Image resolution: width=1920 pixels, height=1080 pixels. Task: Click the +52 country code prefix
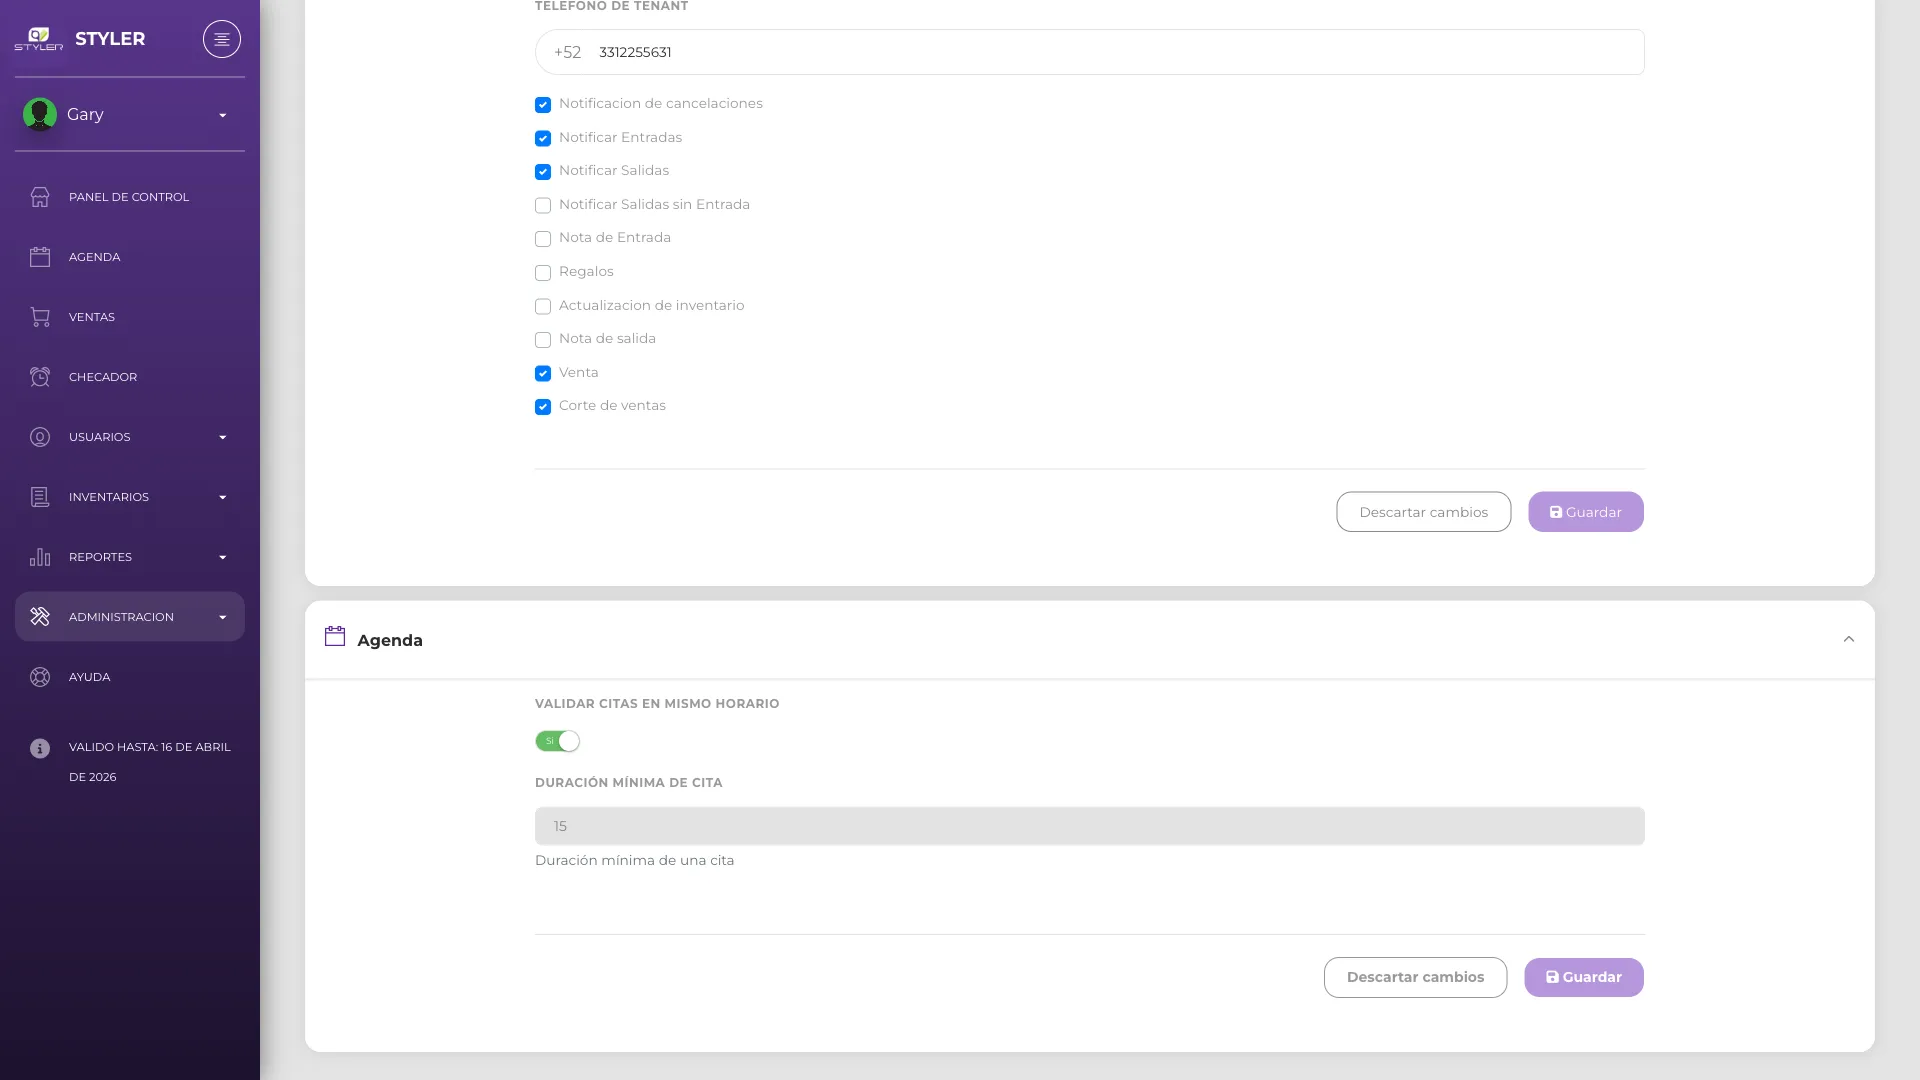tap(567, 52)
